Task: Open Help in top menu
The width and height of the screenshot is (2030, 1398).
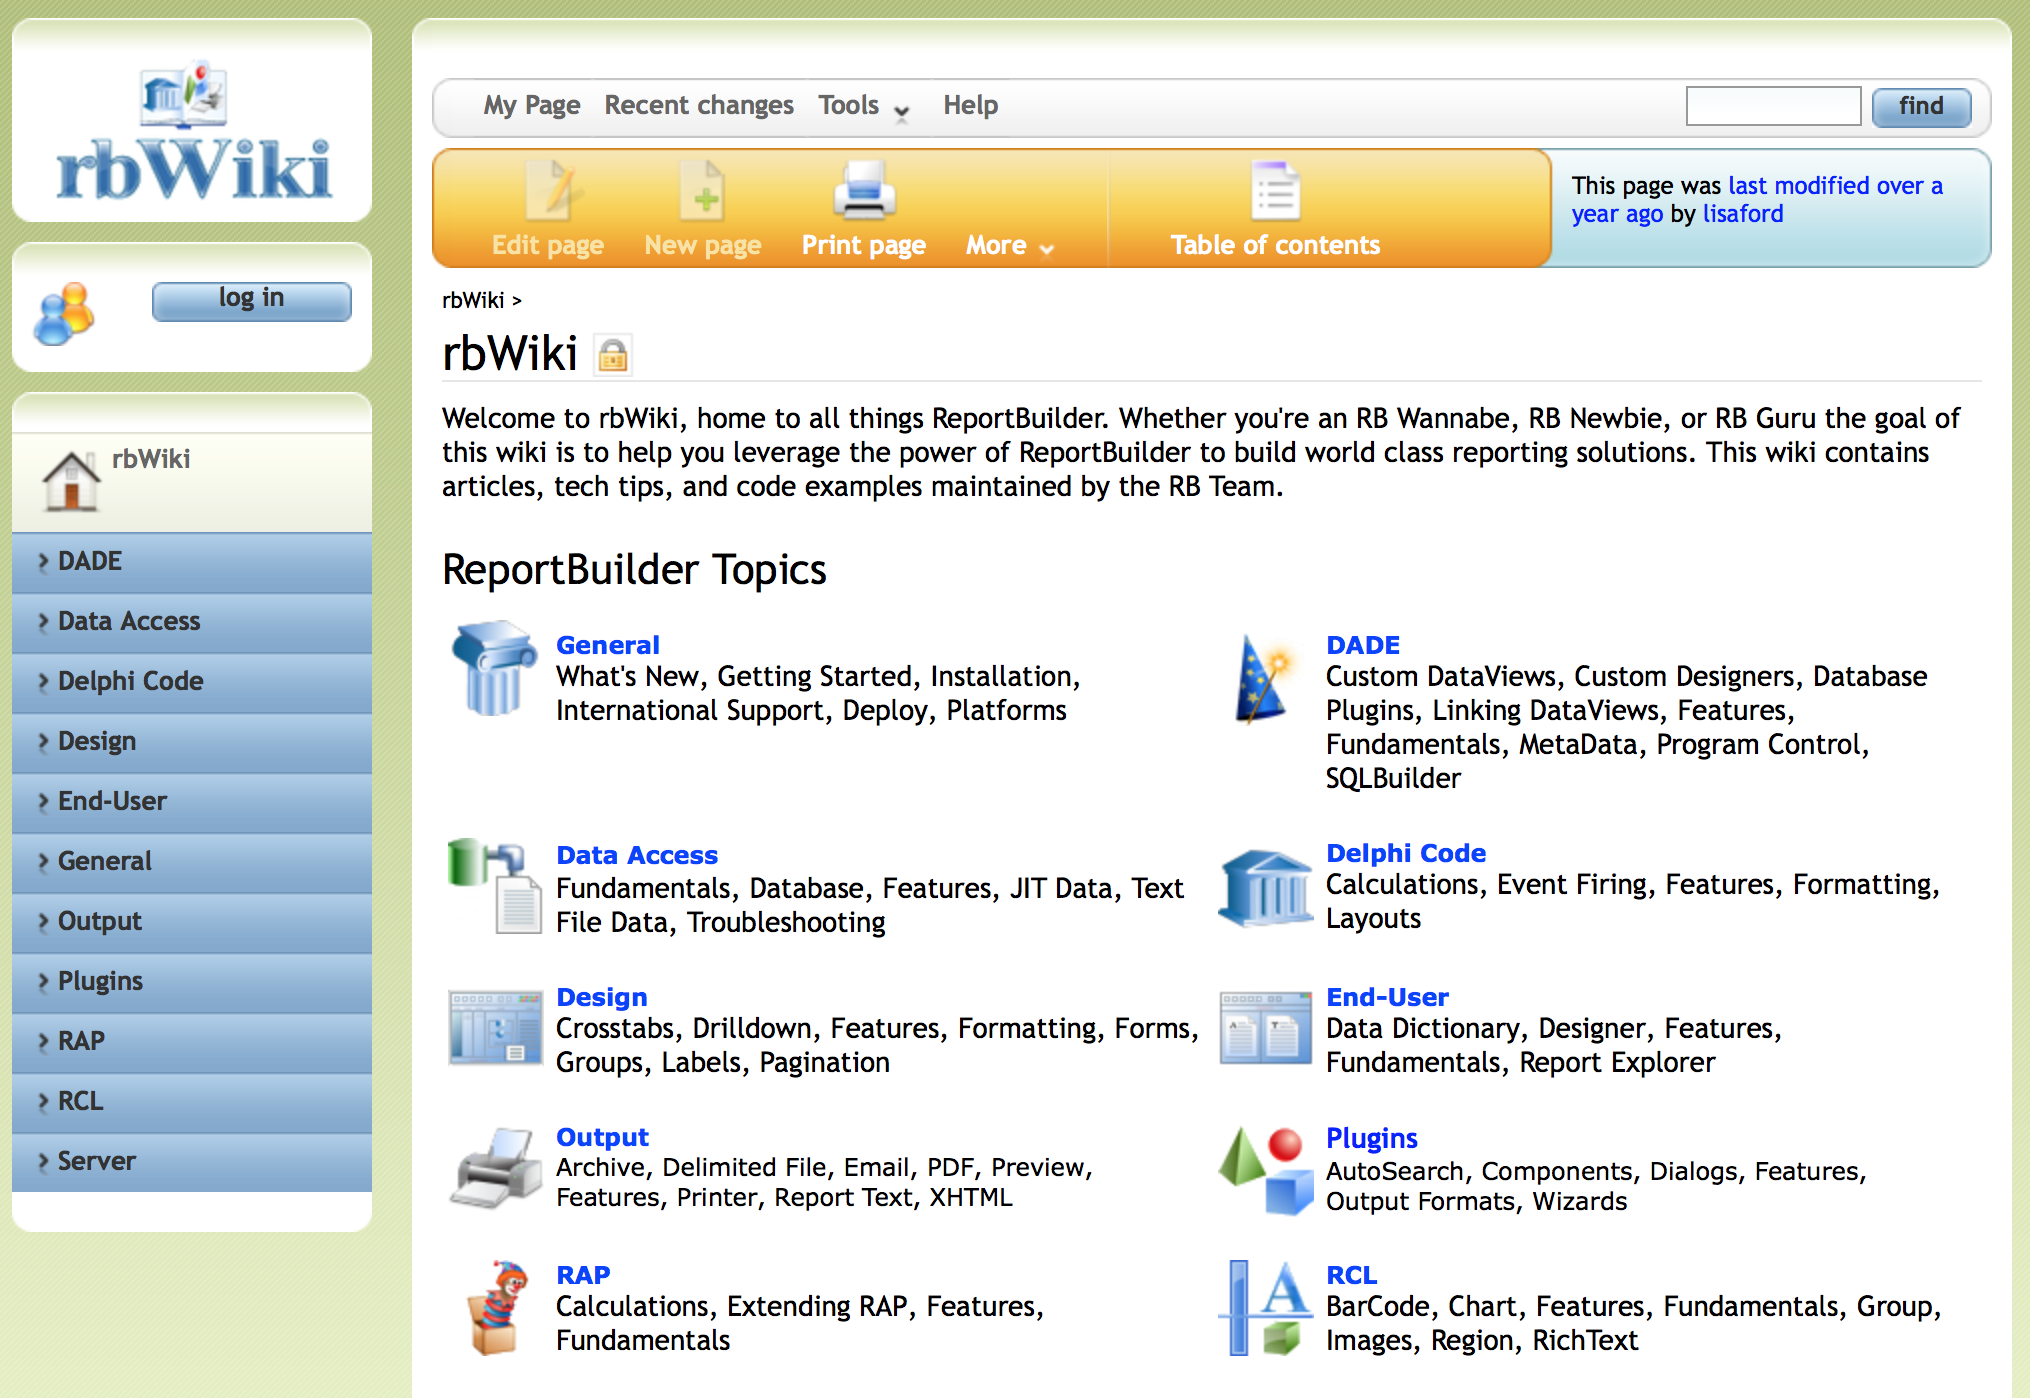Action: [x=970, y=106]
